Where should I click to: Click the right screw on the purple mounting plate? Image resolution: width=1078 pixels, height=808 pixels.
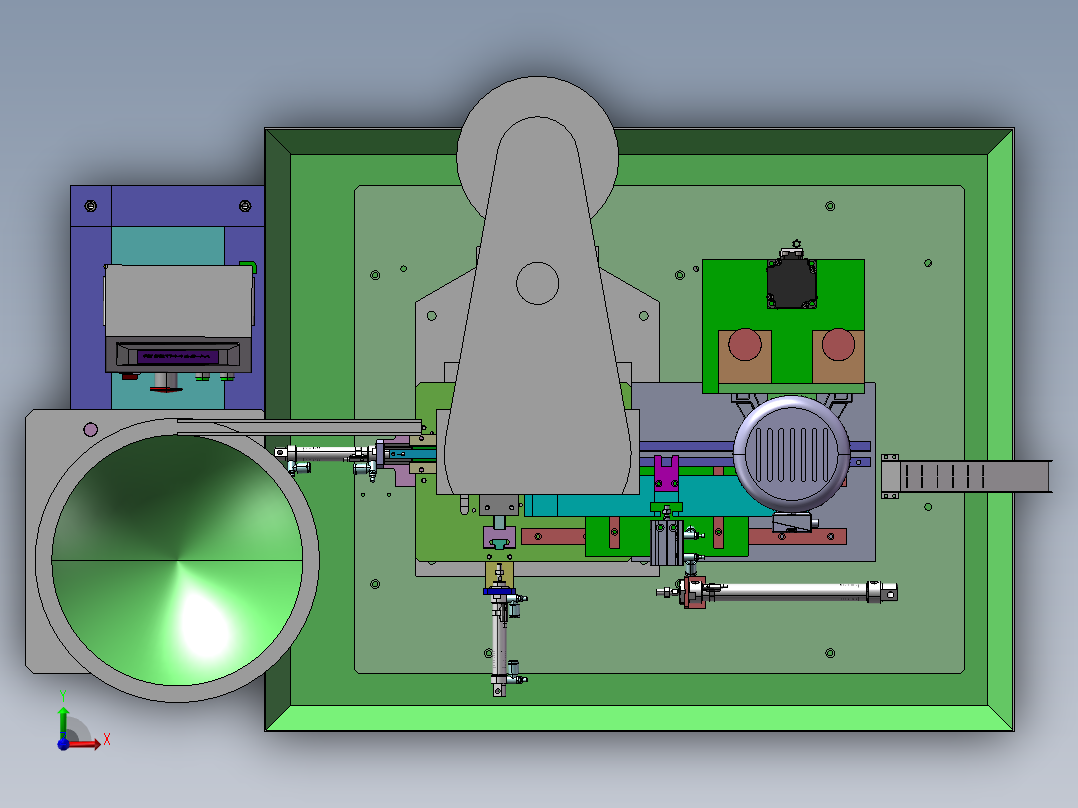(x=245, y=206)
